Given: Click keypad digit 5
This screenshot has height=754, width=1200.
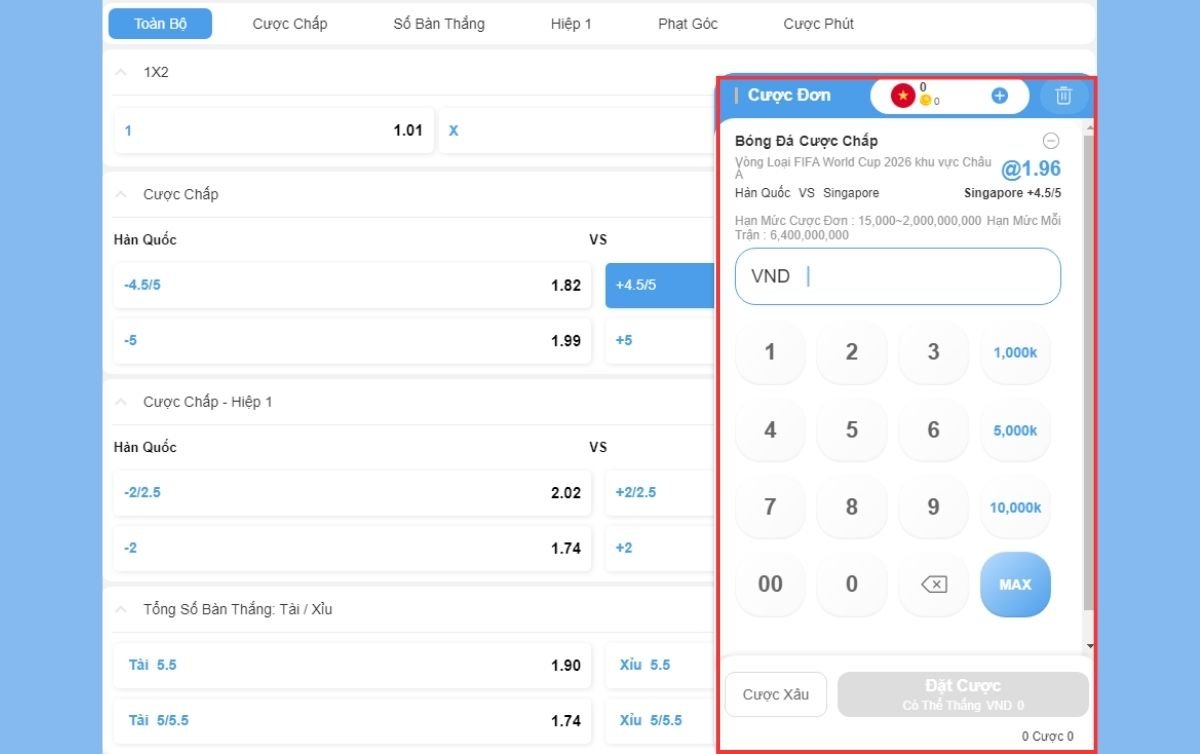Looking at the screenshot, I should click(x=852, y=430).
